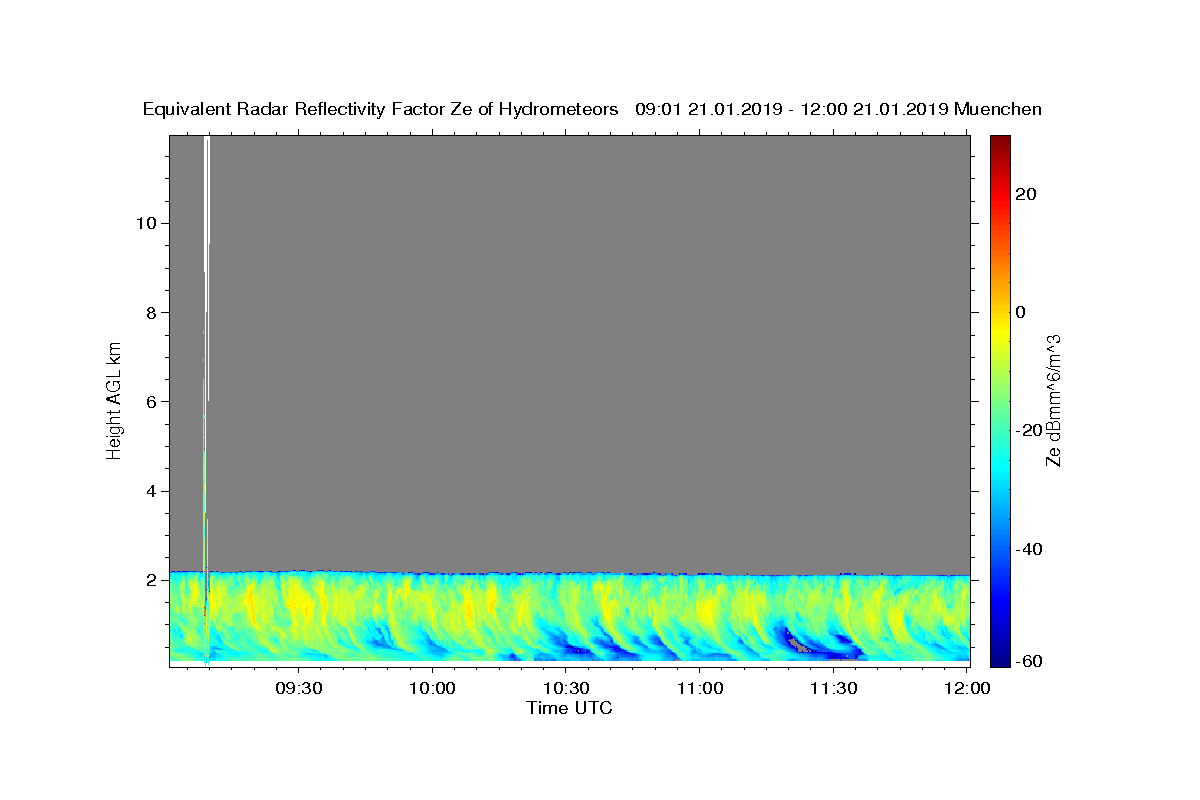The image size is (1200, 800).
Task: Click the 'Time UTC' axis label
Action: (569, 709)
